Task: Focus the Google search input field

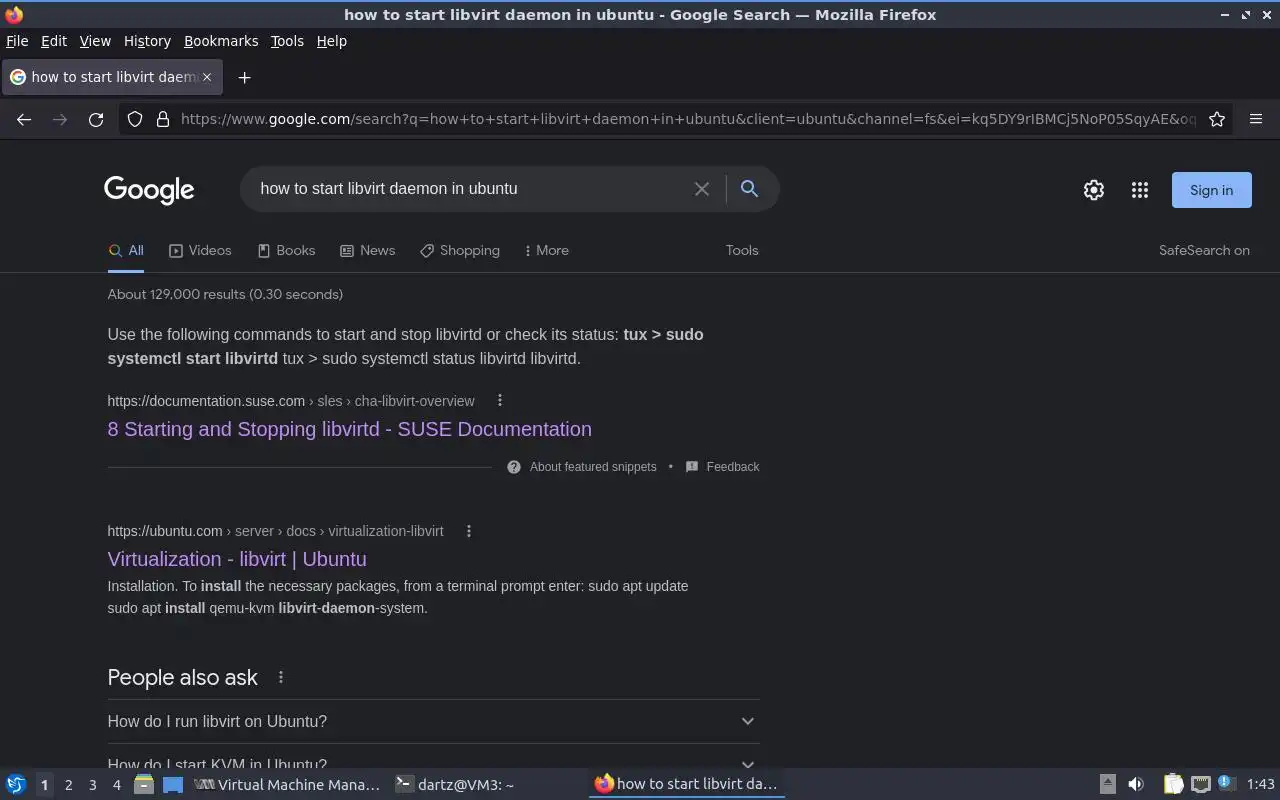Action: click(x=470, y=189)
